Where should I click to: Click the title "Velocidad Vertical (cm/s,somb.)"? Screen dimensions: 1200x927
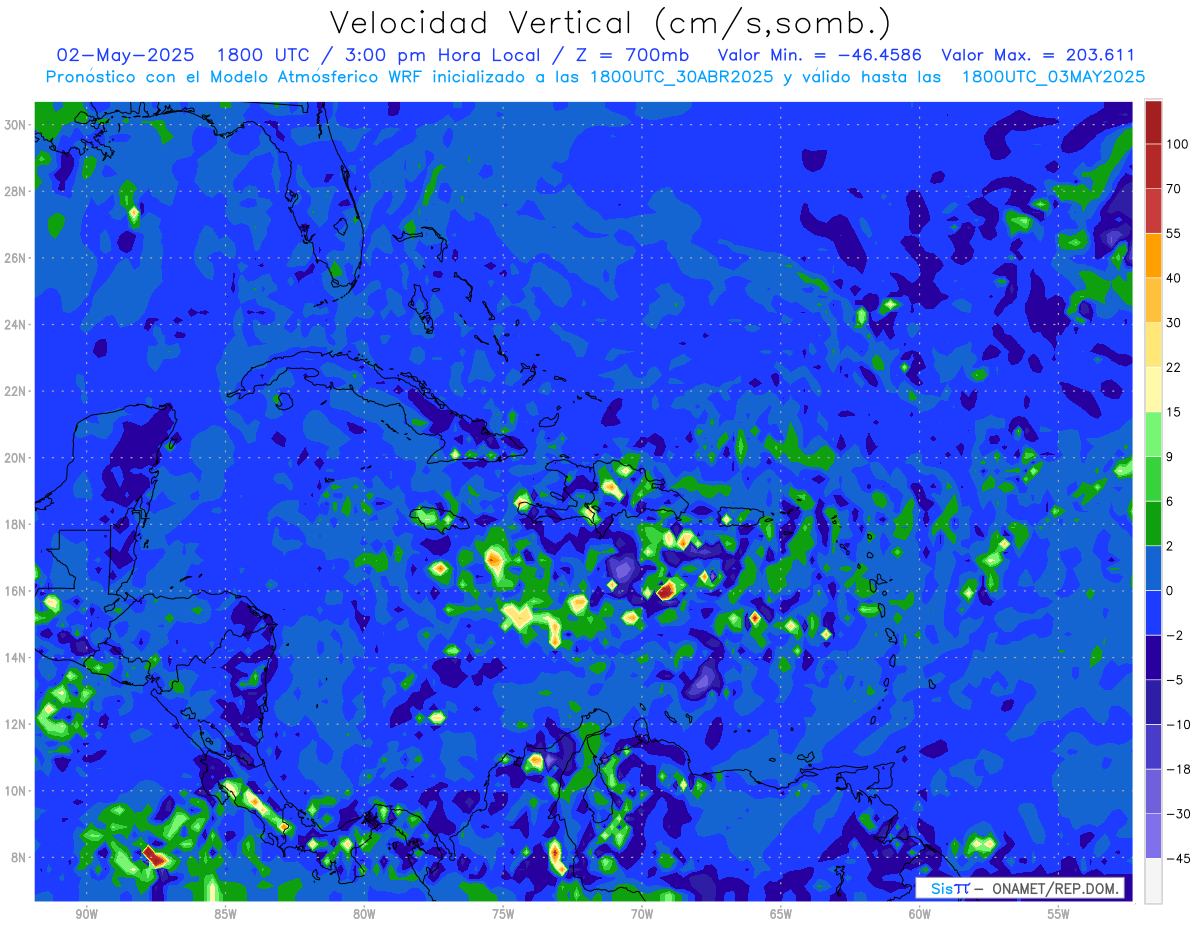[x=610, y=22]
